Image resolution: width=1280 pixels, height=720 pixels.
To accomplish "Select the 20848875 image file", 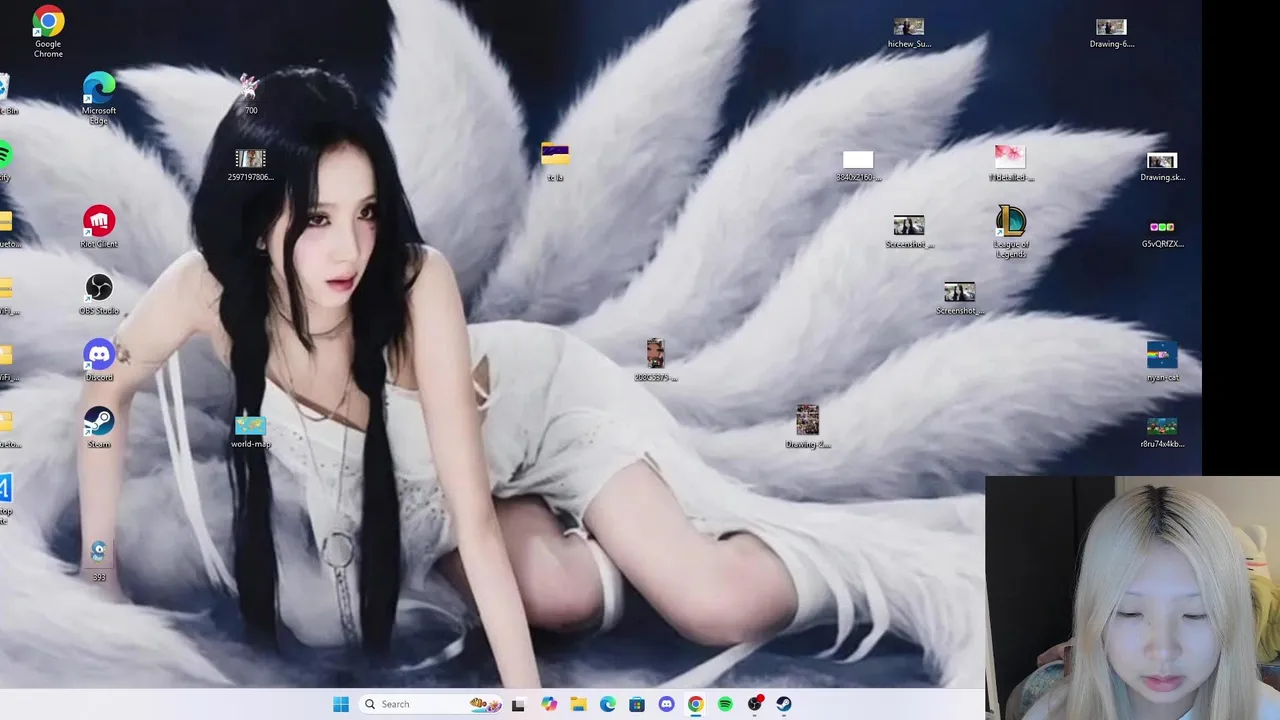I will coord(655,360).
